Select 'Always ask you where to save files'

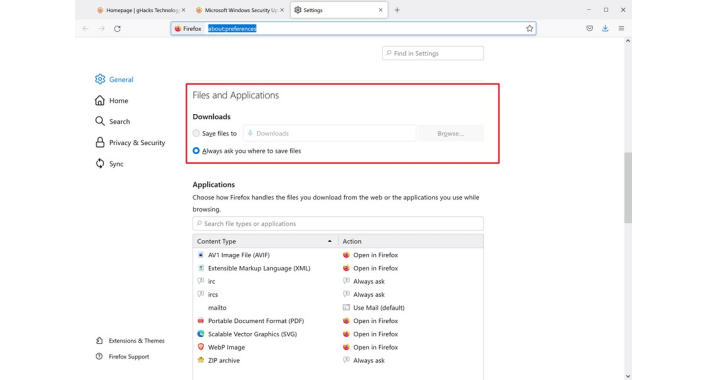pyautogui.click(x=196, y=151)
